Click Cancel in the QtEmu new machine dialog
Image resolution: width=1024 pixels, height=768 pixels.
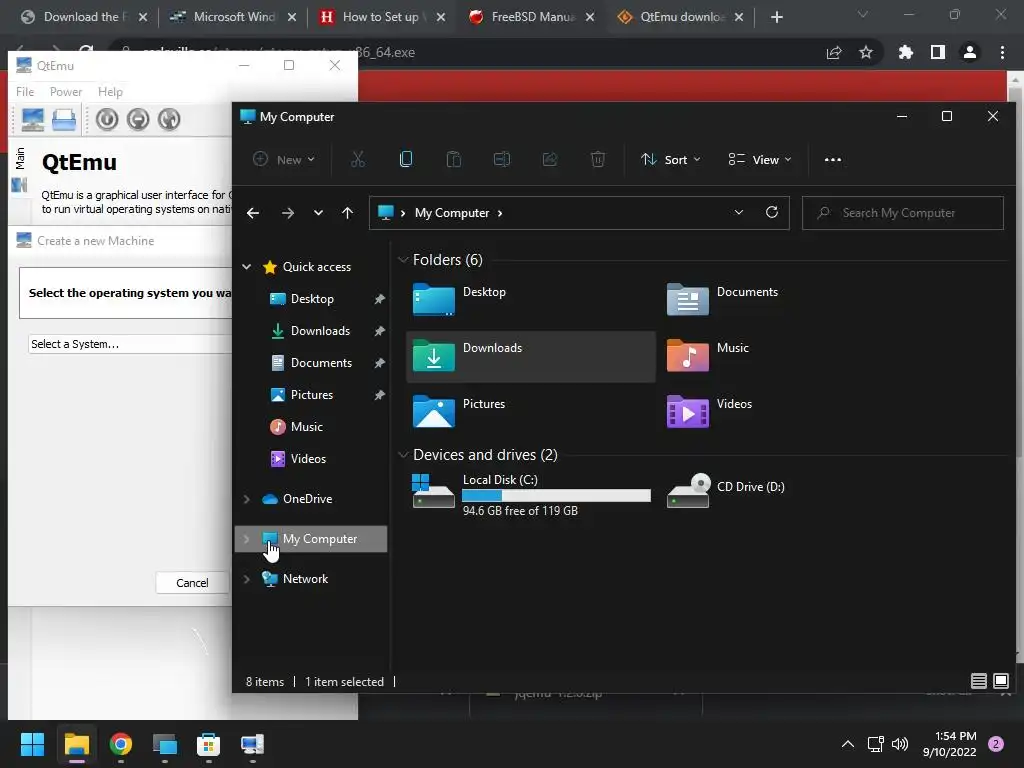point(192,583)
